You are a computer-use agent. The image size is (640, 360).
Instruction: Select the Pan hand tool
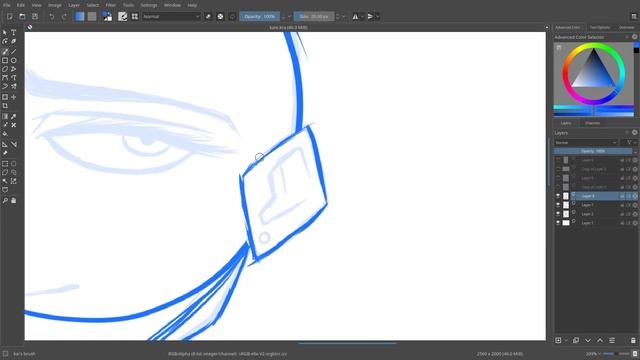point(13,200)
